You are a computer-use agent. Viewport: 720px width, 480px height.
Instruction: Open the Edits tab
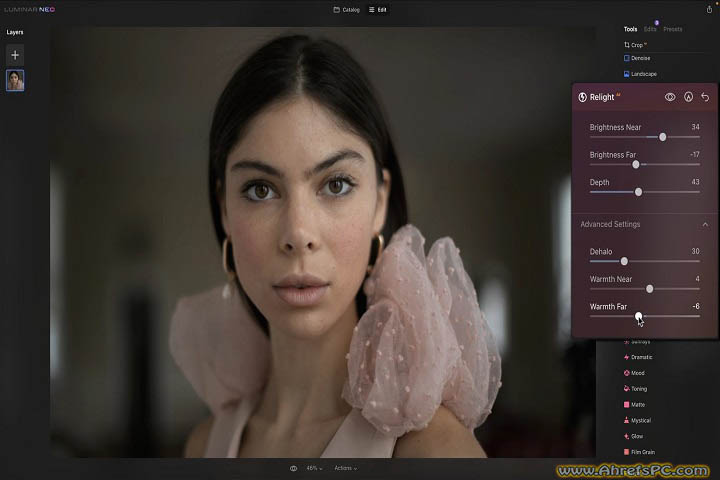[650, 29]
